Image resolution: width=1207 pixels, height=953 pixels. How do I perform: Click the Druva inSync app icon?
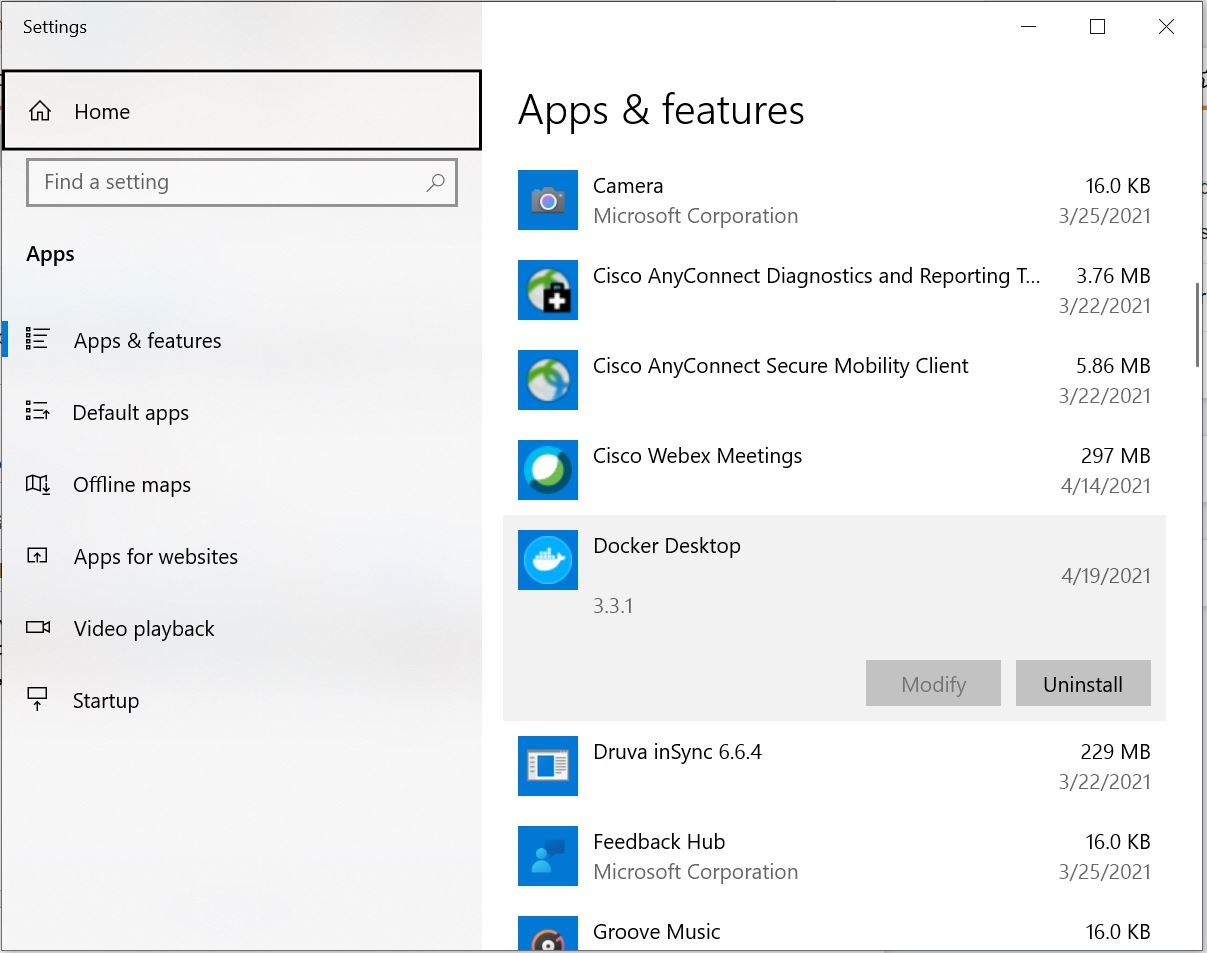point(547,766)
